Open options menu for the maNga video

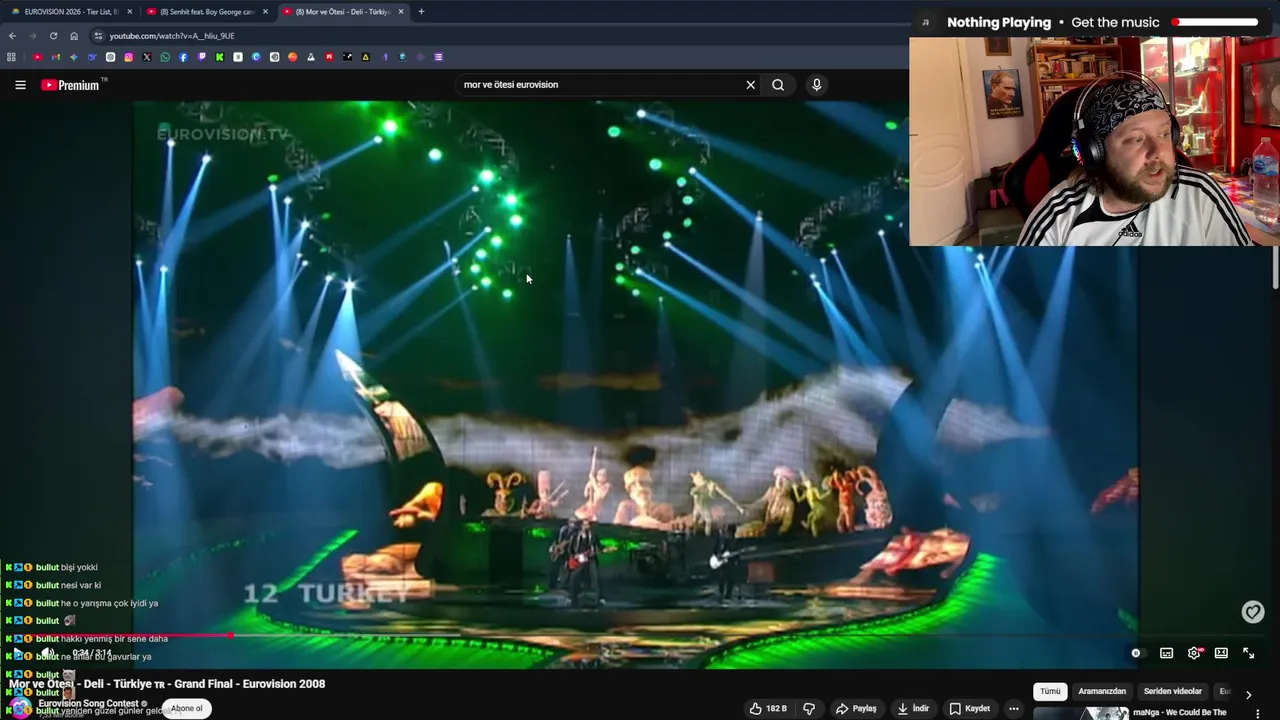[1258, 713]
